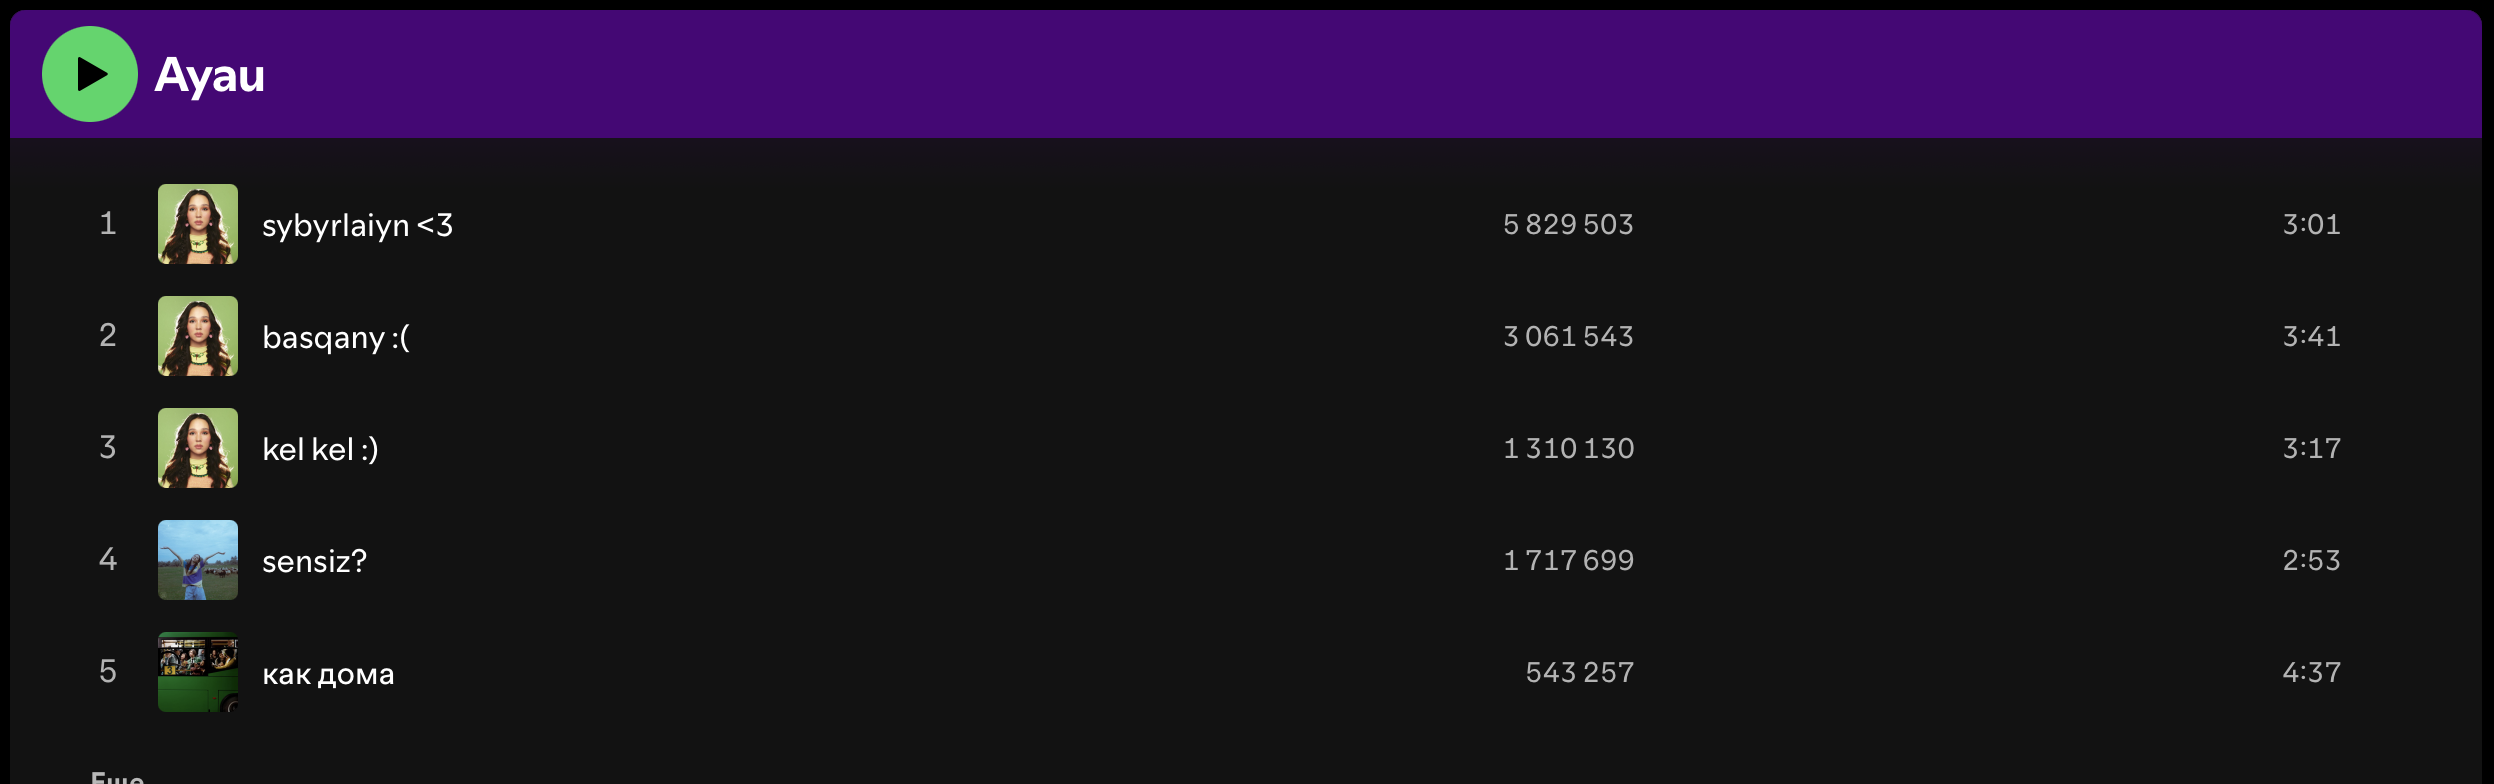Click the 1 717 699 play count
This screenshot has height=784, width=2494.
pyautogui.click(x=1568, y=560)
